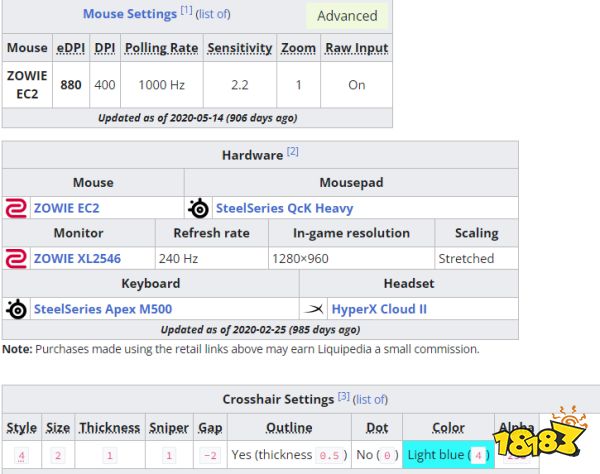Open ZOWIE XL2546 monitor link
The width and height of the screenshot is (600, 474).
77,259
